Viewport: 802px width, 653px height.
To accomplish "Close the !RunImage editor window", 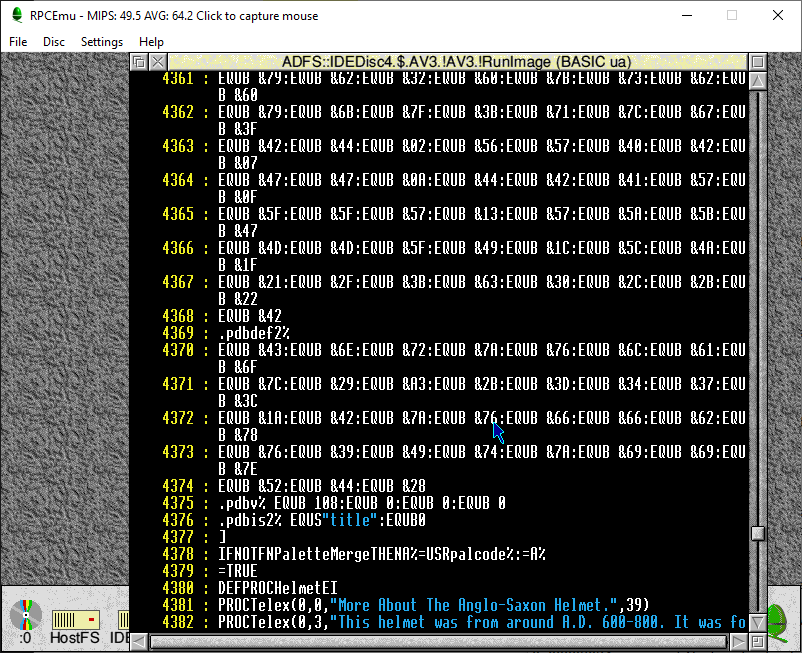I will point(158,62).
